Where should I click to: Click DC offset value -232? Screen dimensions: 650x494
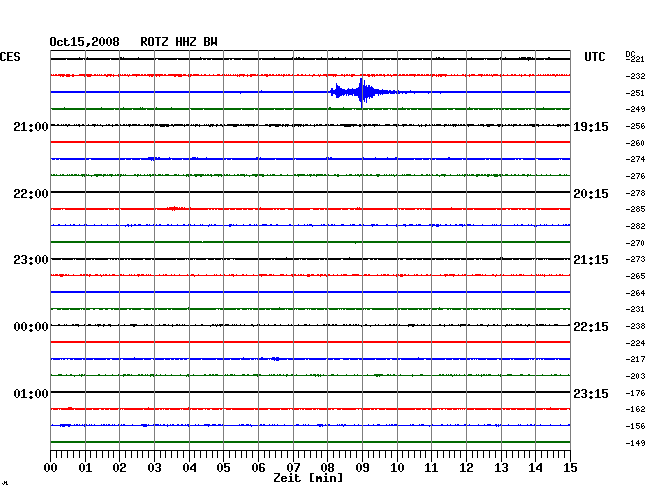[x=635, y=76]
